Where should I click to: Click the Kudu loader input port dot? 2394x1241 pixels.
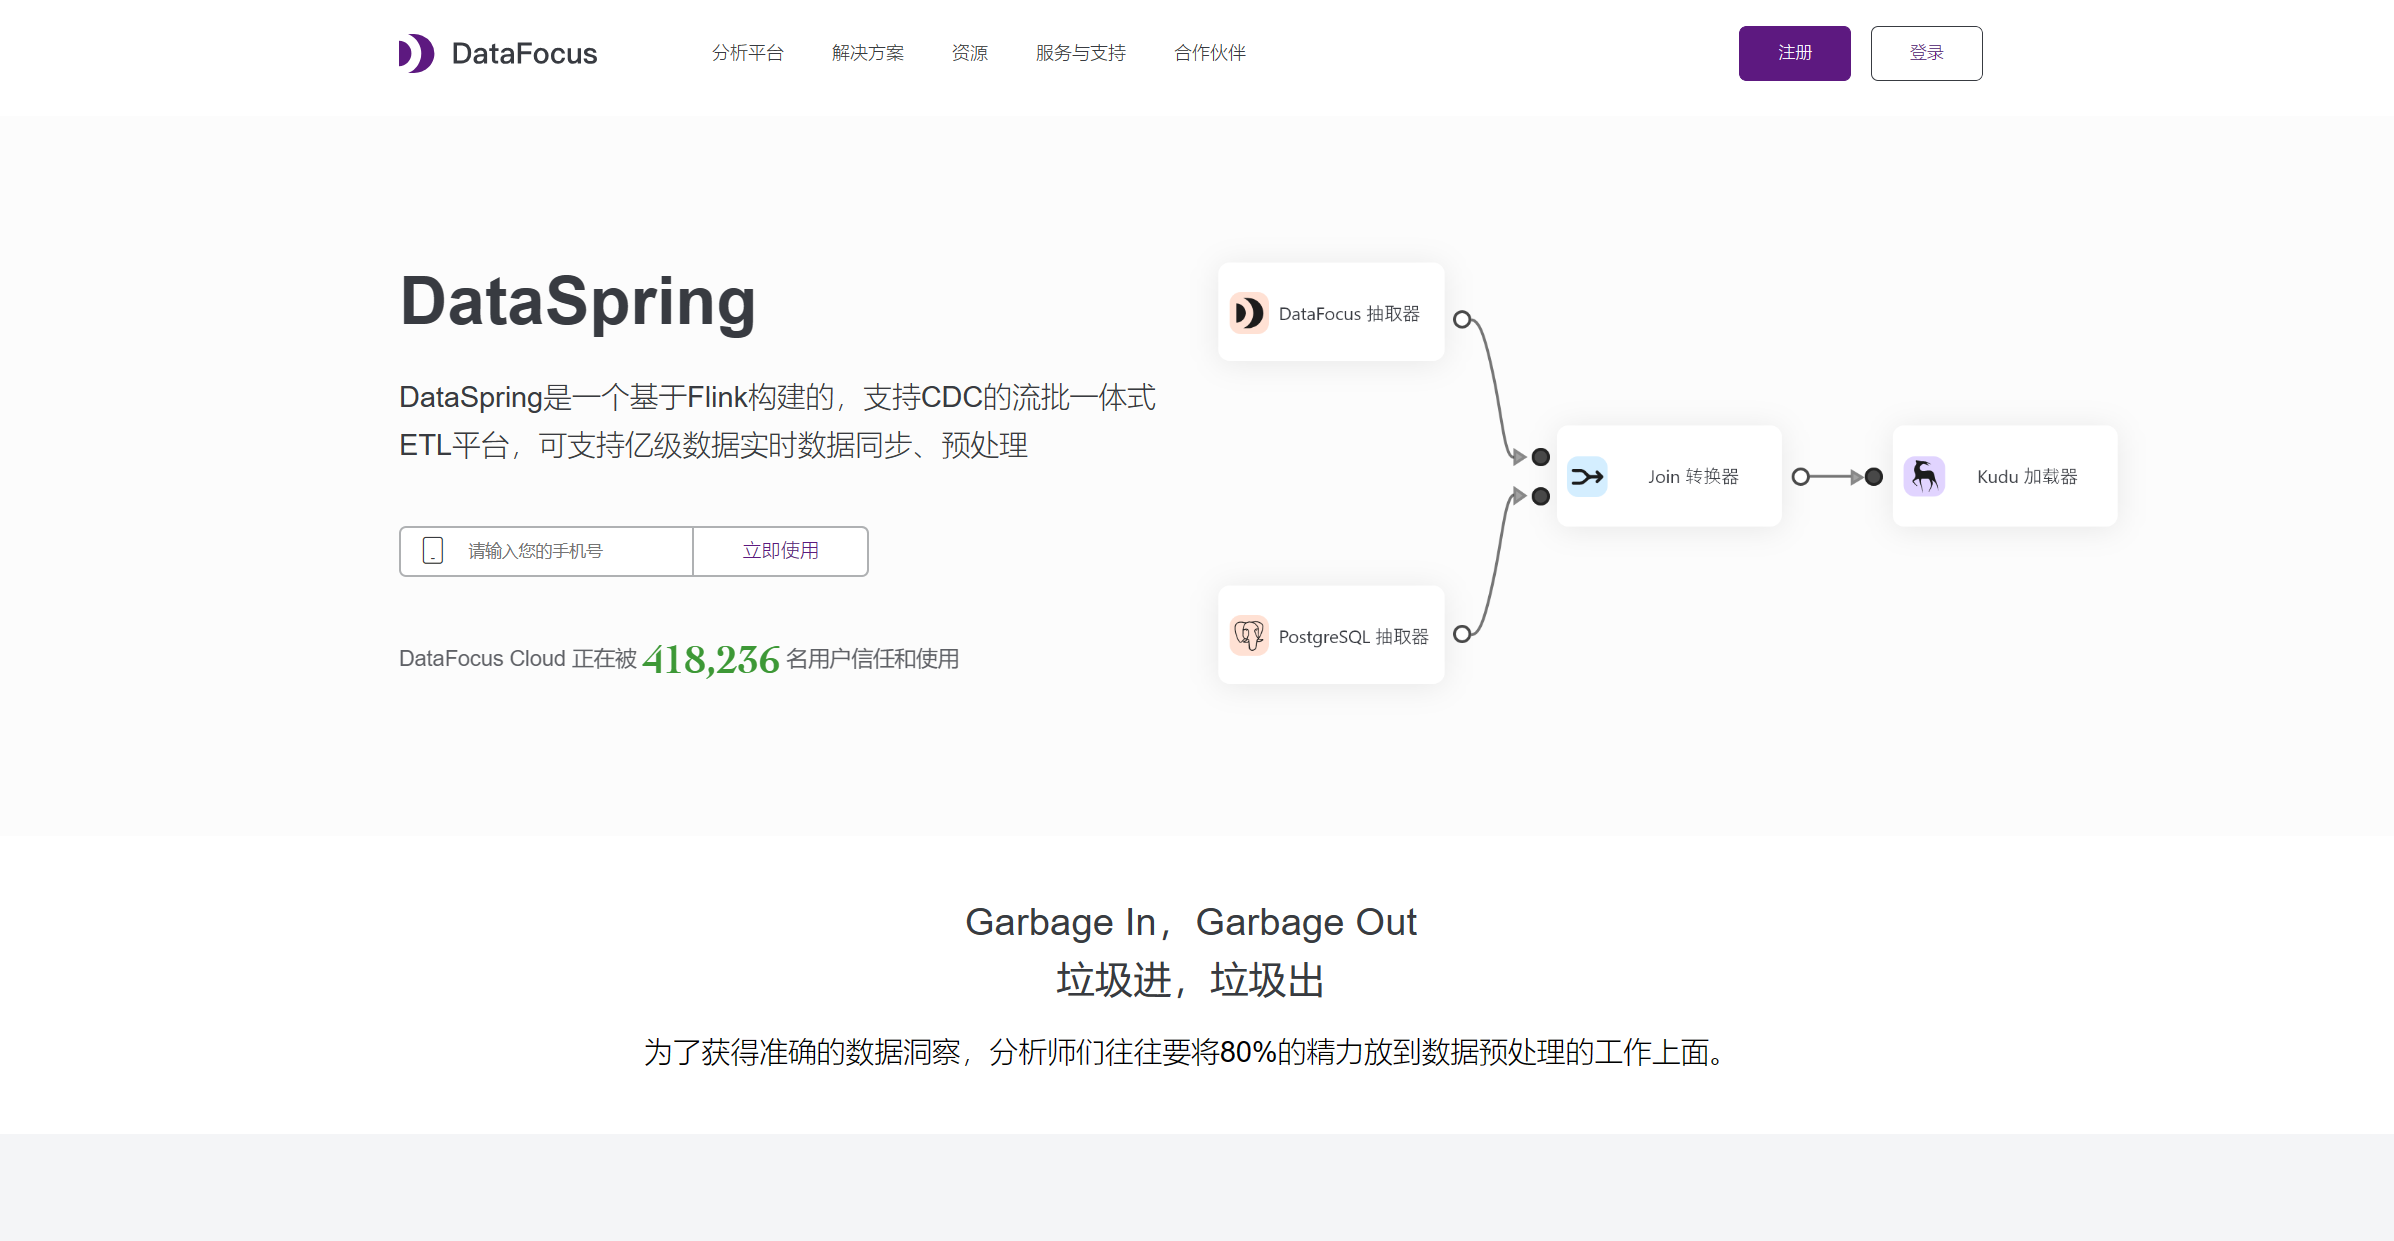pos(1874,477)
